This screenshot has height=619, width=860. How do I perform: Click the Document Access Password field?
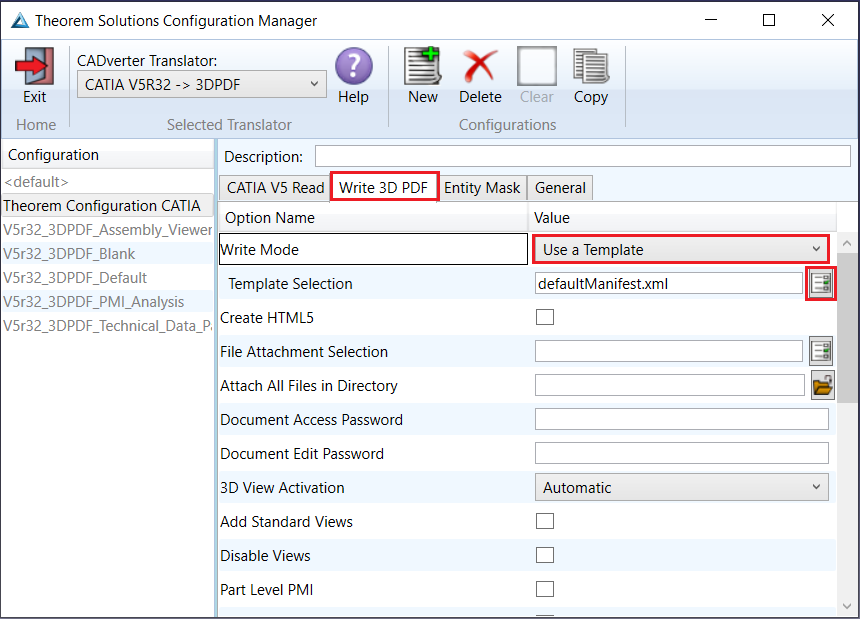pos(682,419)
